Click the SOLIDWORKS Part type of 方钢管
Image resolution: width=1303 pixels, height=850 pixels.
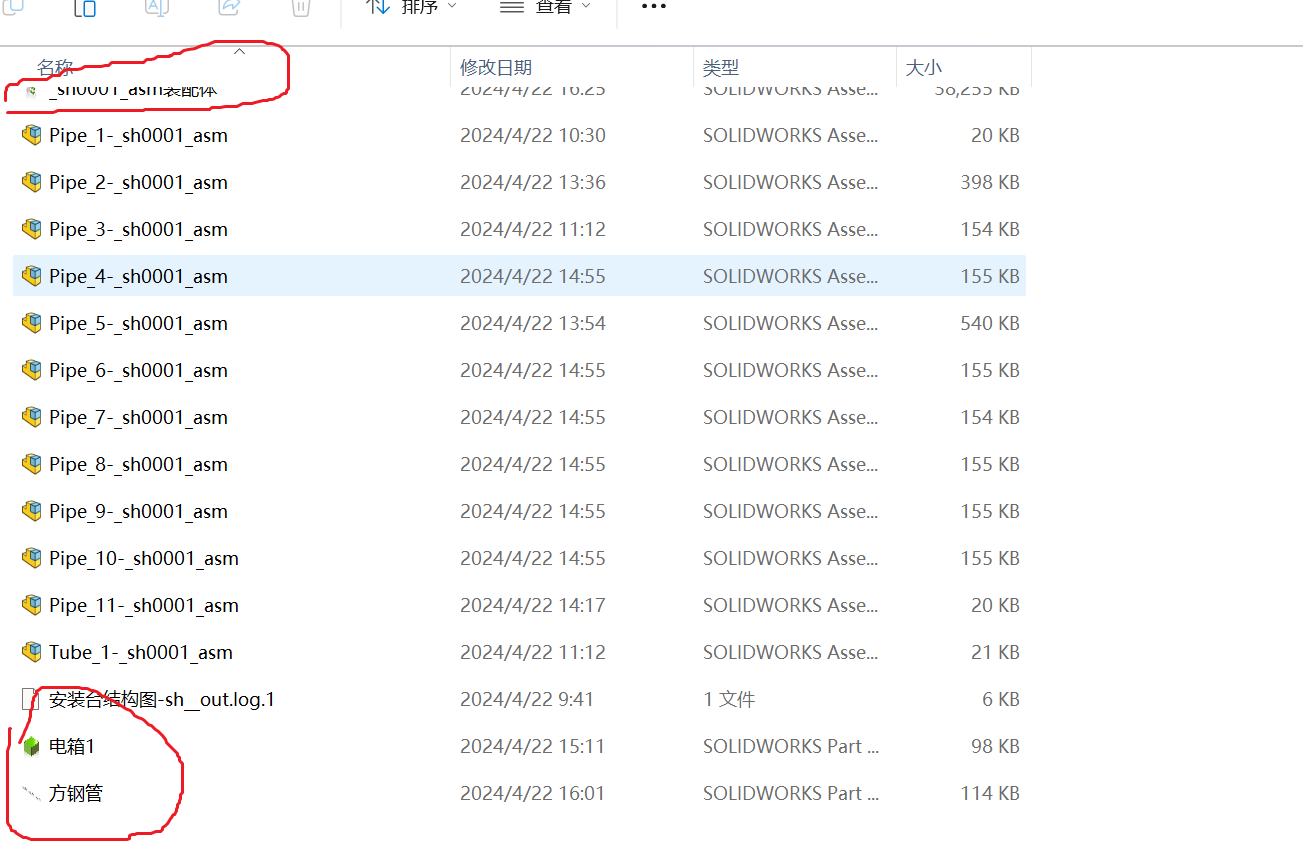tap(791, 793)
